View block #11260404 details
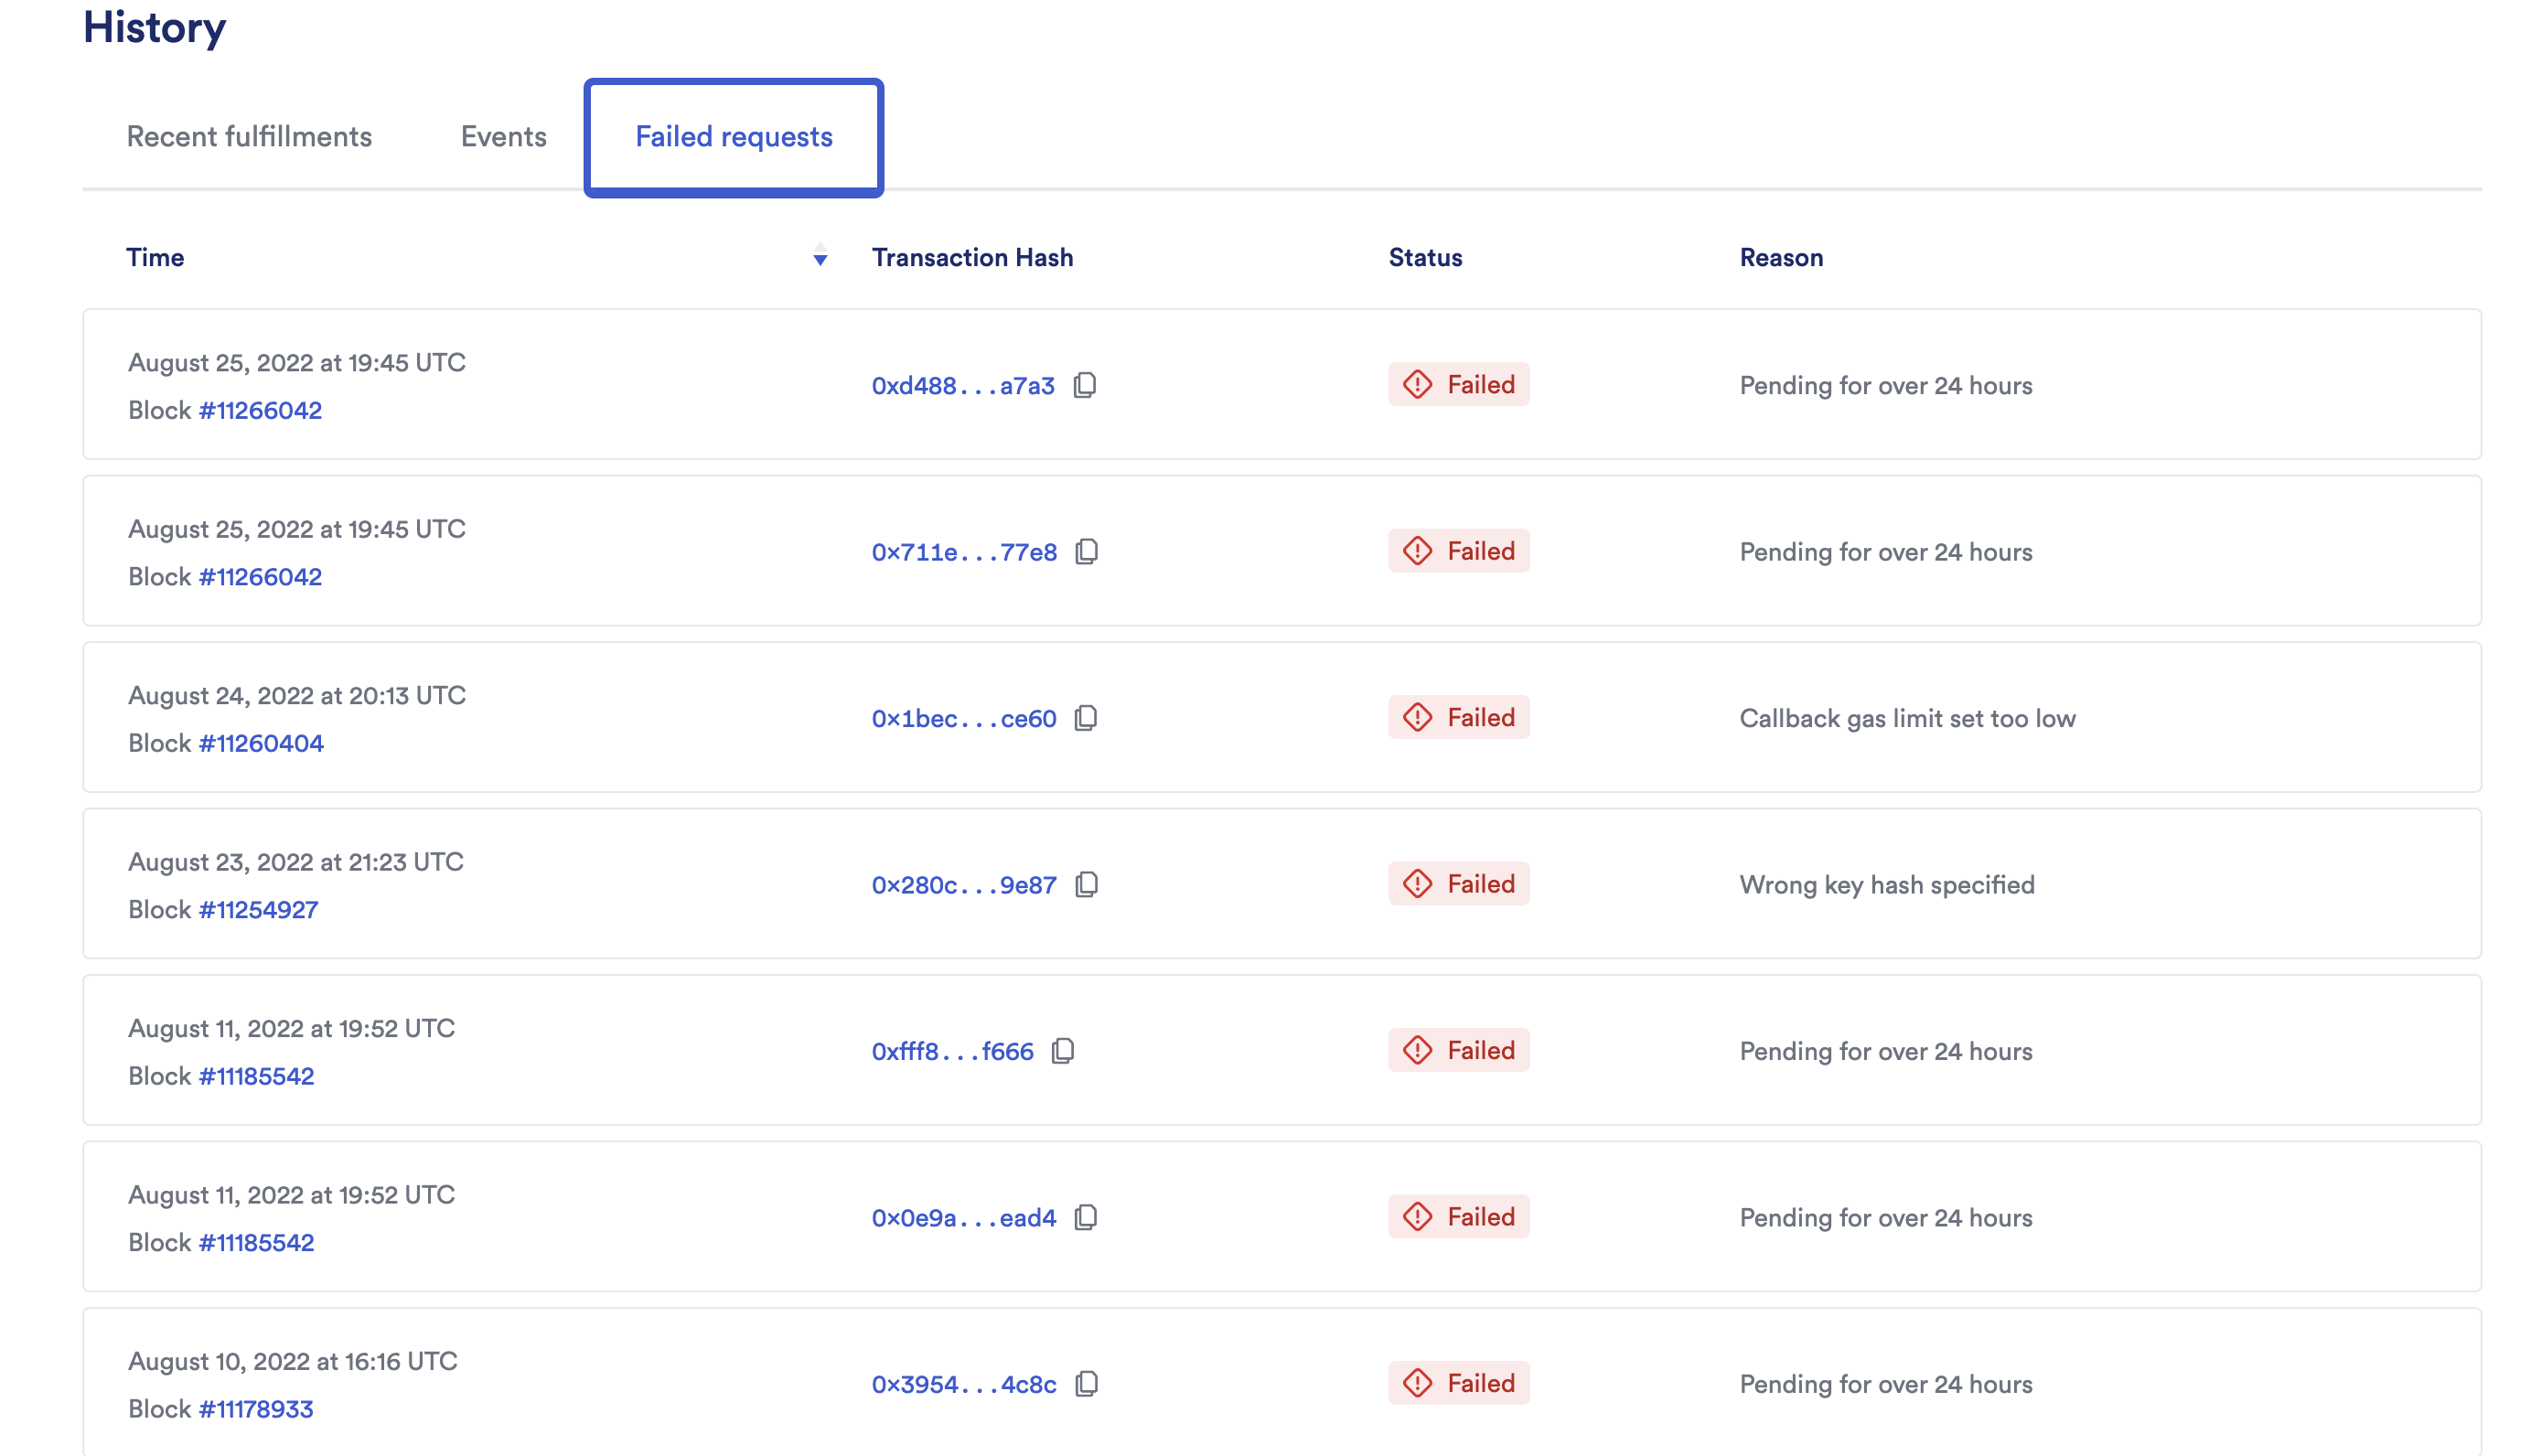 pyautogui.click(x=263, y=742)
